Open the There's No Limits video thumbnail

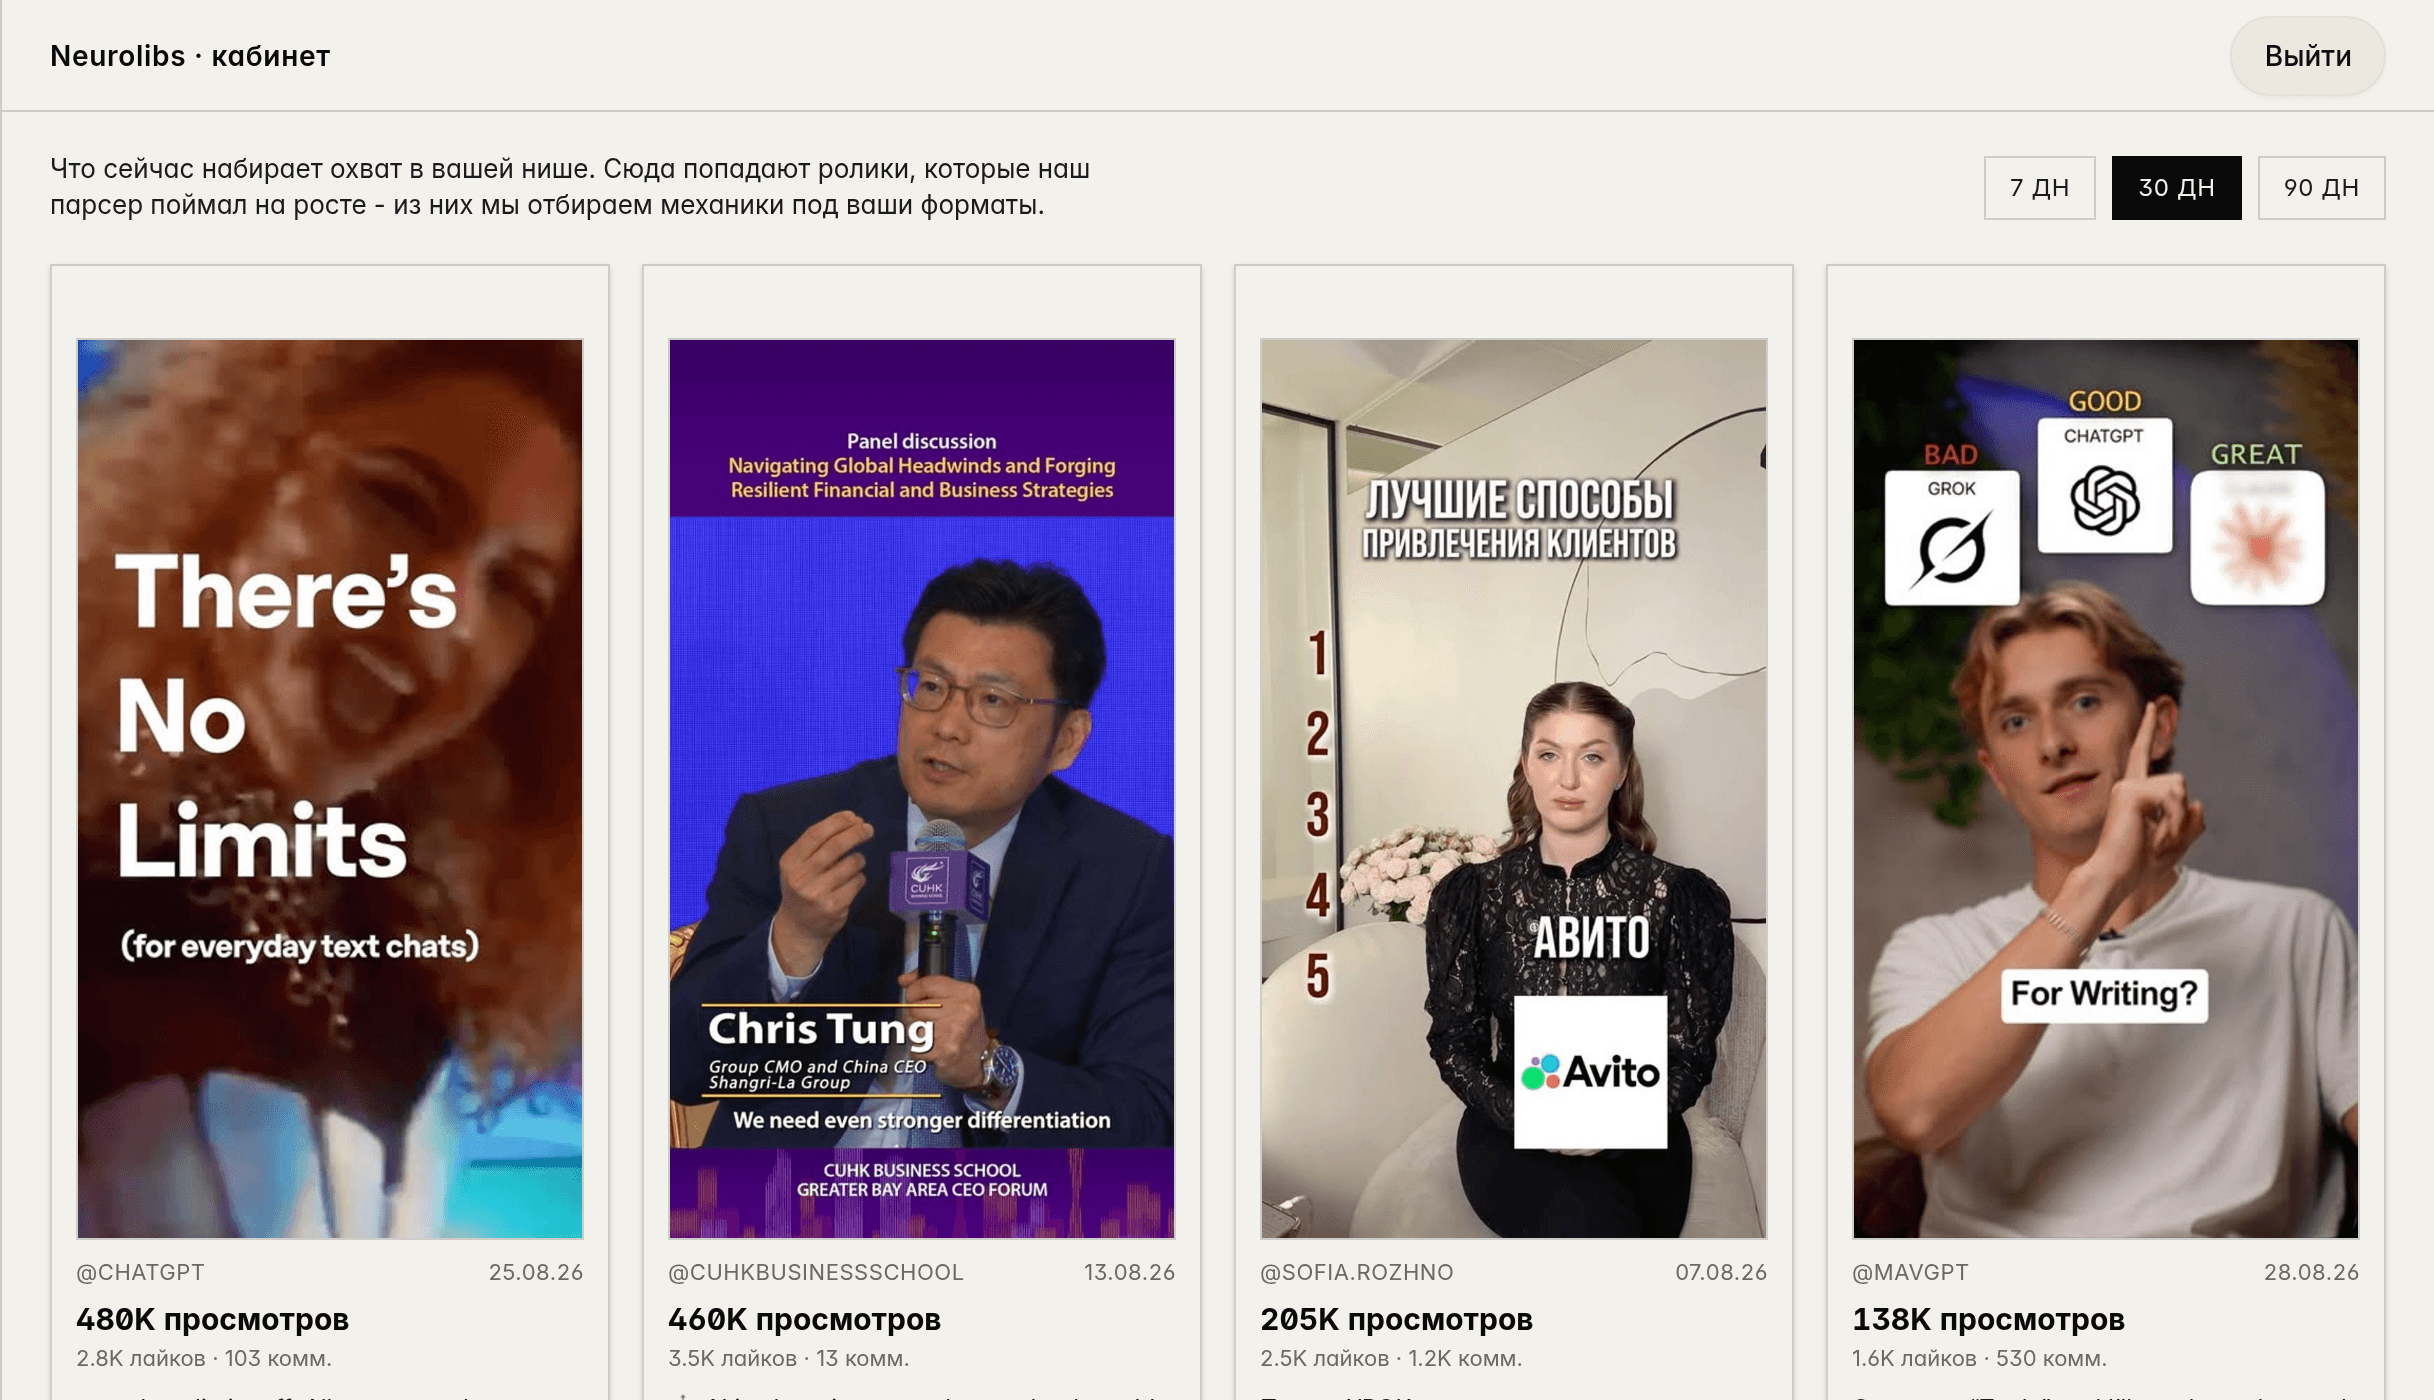tap(330, 789)
